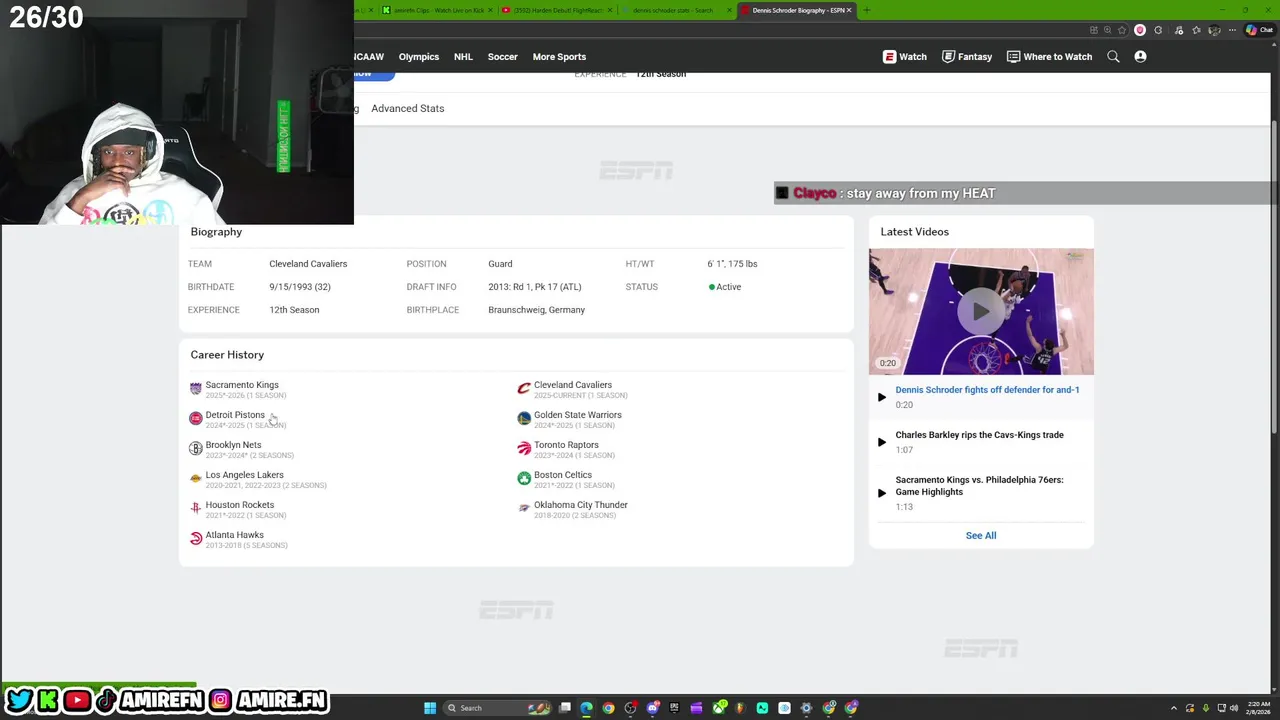Image resolution: width=1280 pixels, height=720 pixels.
Task: Switch to the Advanced Stats tab
Action: 407,108
